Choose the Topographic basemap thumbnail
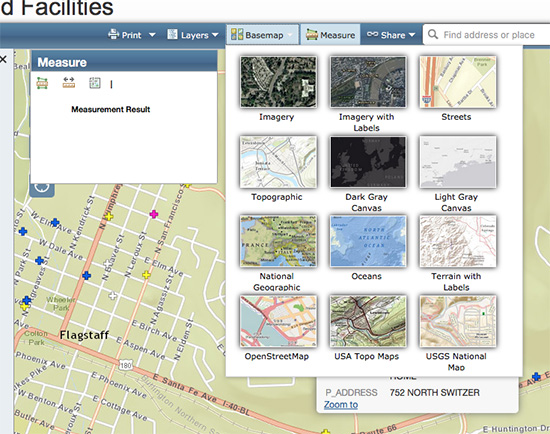 pyautogui.click(x=278, y=162)
